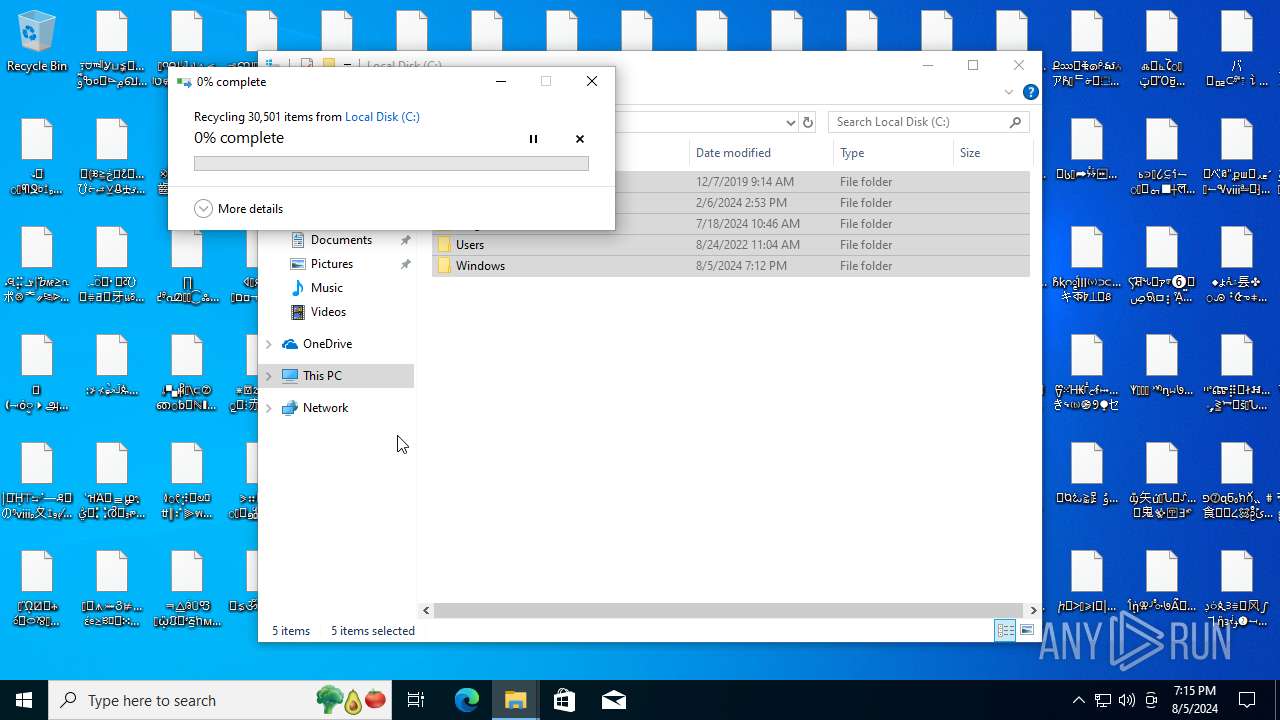
Task: Click the This PC monitor icon
Action: pyautogui.click(x=290, y=376)
